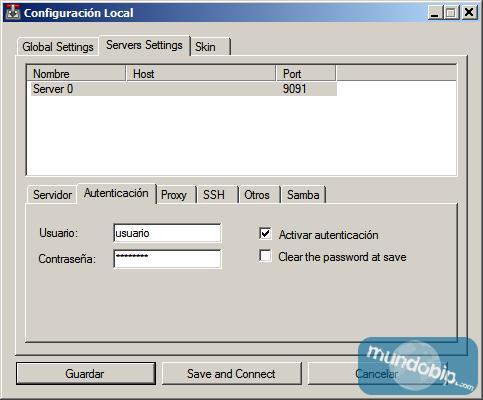Open the SSH sub-tab
The width and height of the screenshot is (483, 400).
pos(217,195)
